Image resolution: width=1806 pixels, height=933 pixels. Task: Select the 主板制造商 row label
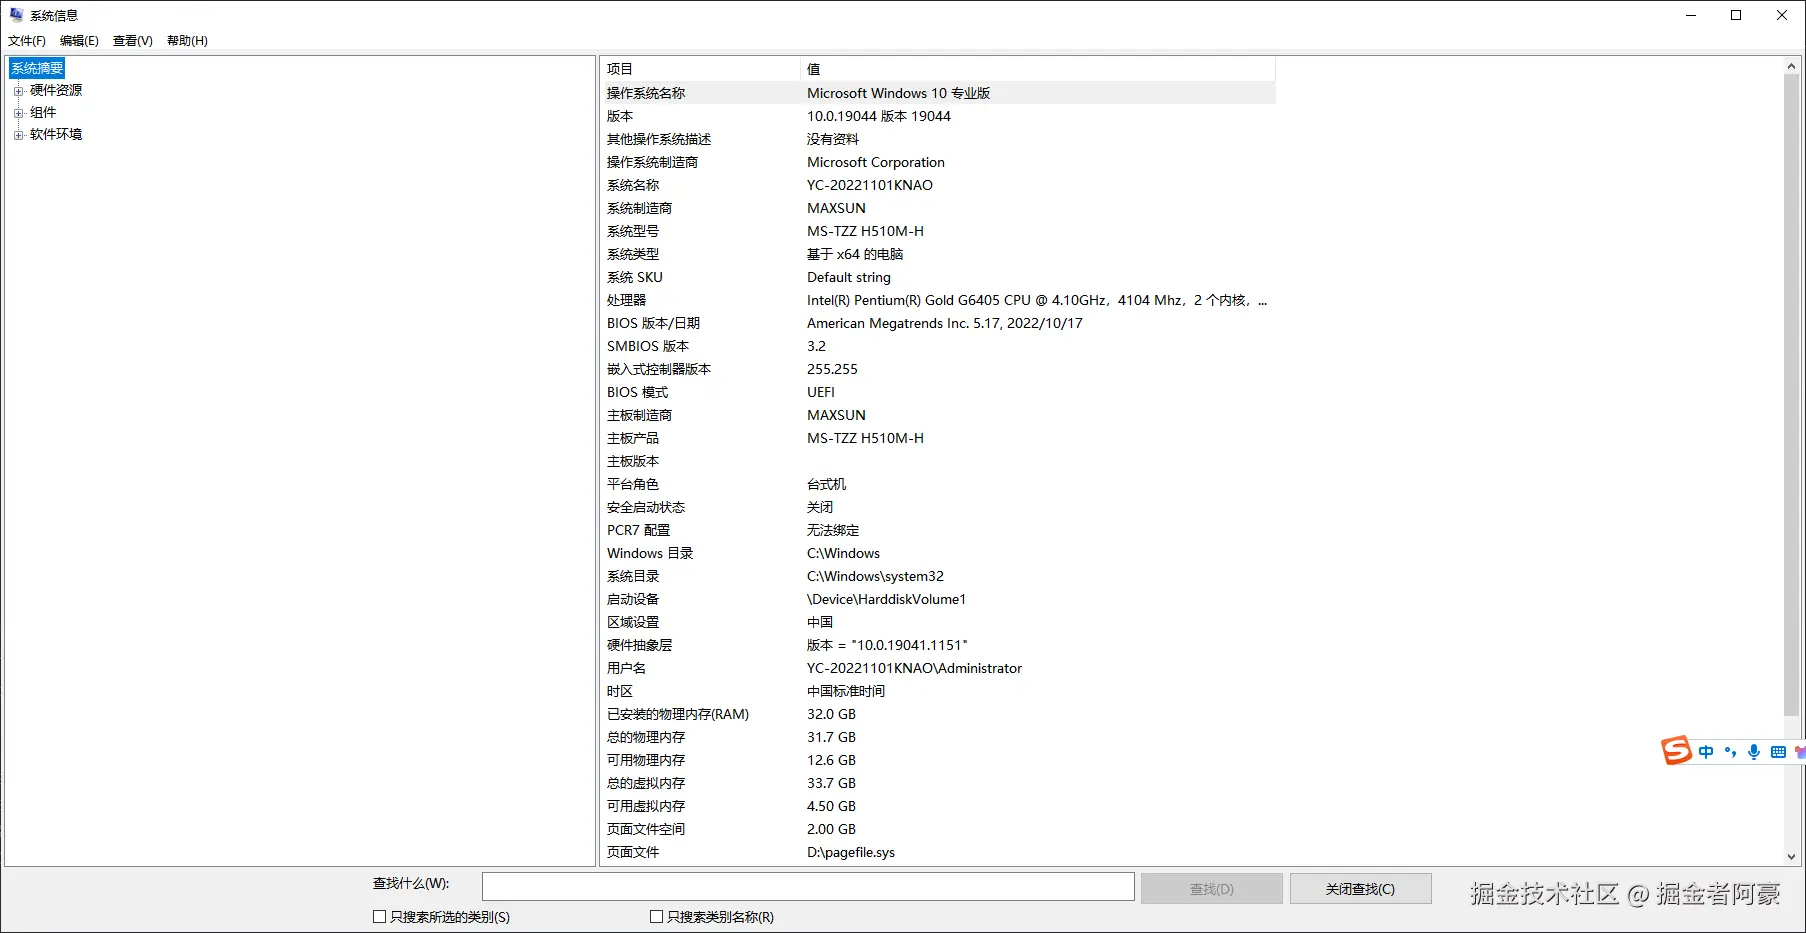tap(640, 415)
